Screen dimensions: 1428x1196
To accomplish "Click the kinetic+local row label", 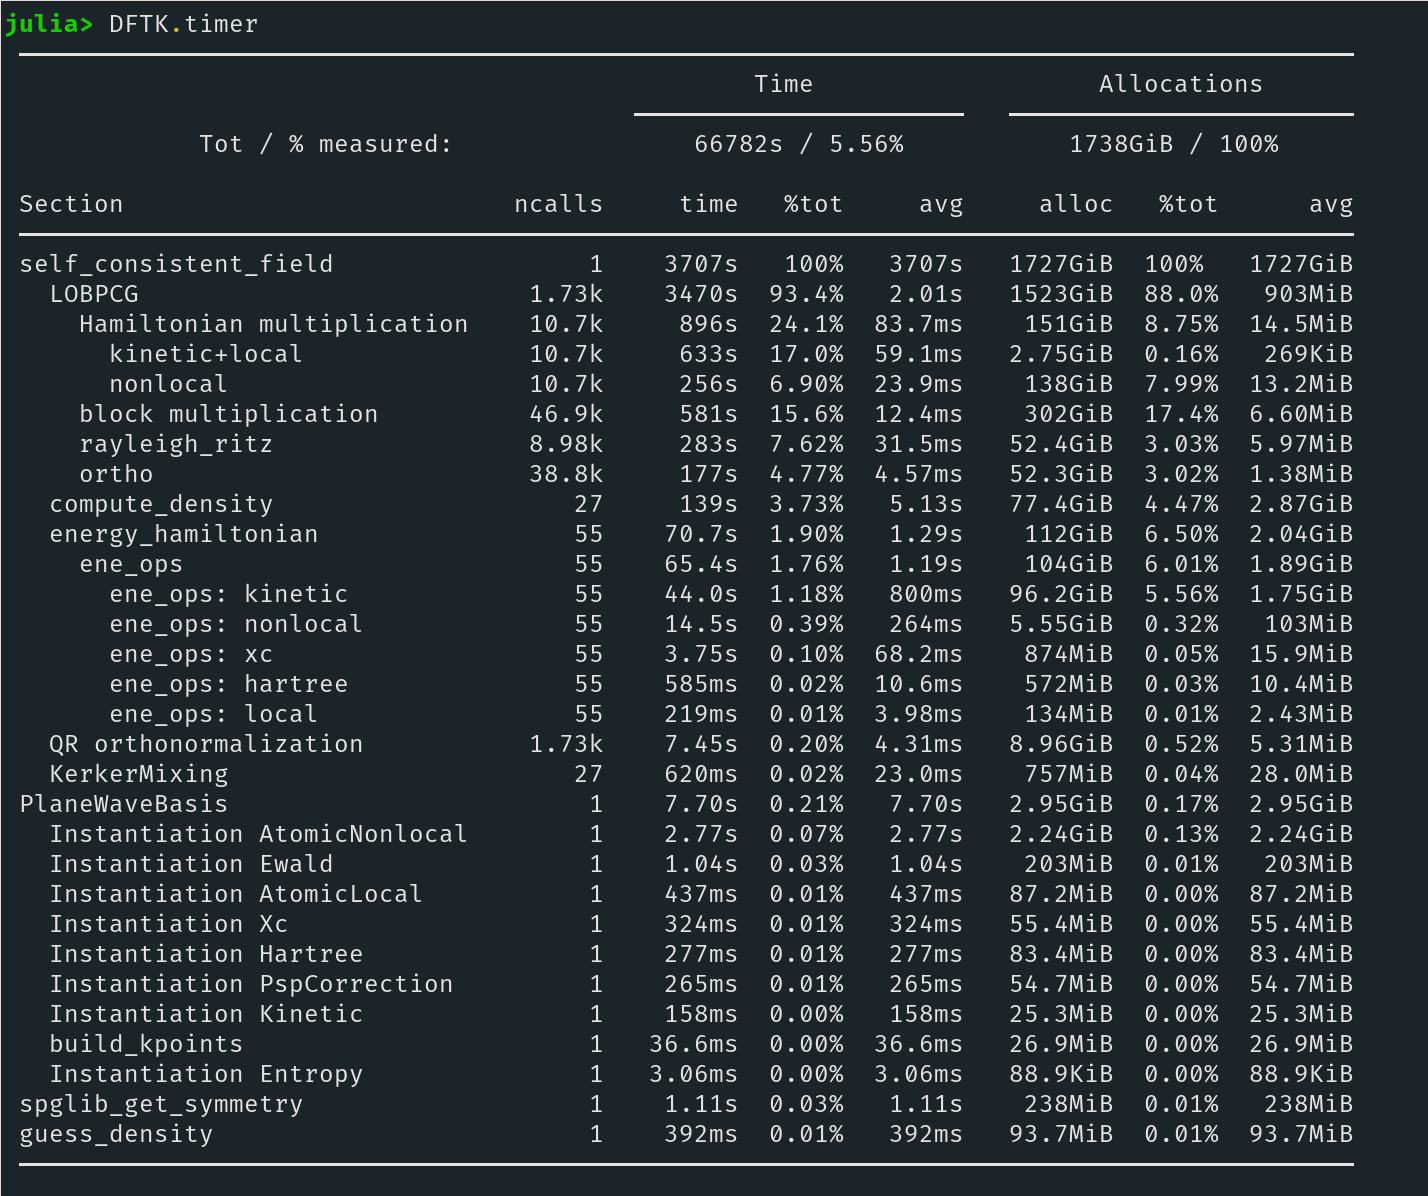I will pyautogui.click(x=206, y=354).
